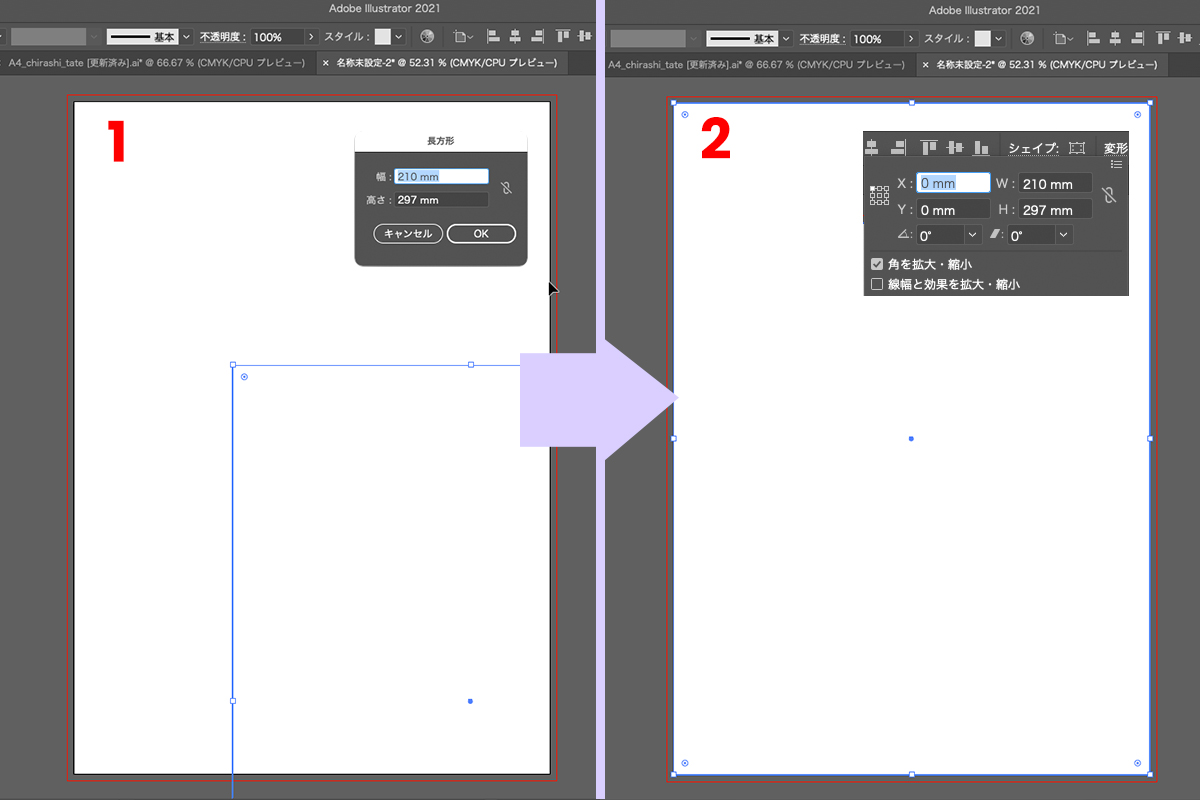Image resolution: width=1200 pixels, height=800 pixels.
Task: Open the Transform panel flyout menu icon
Action: [1116, 164]
